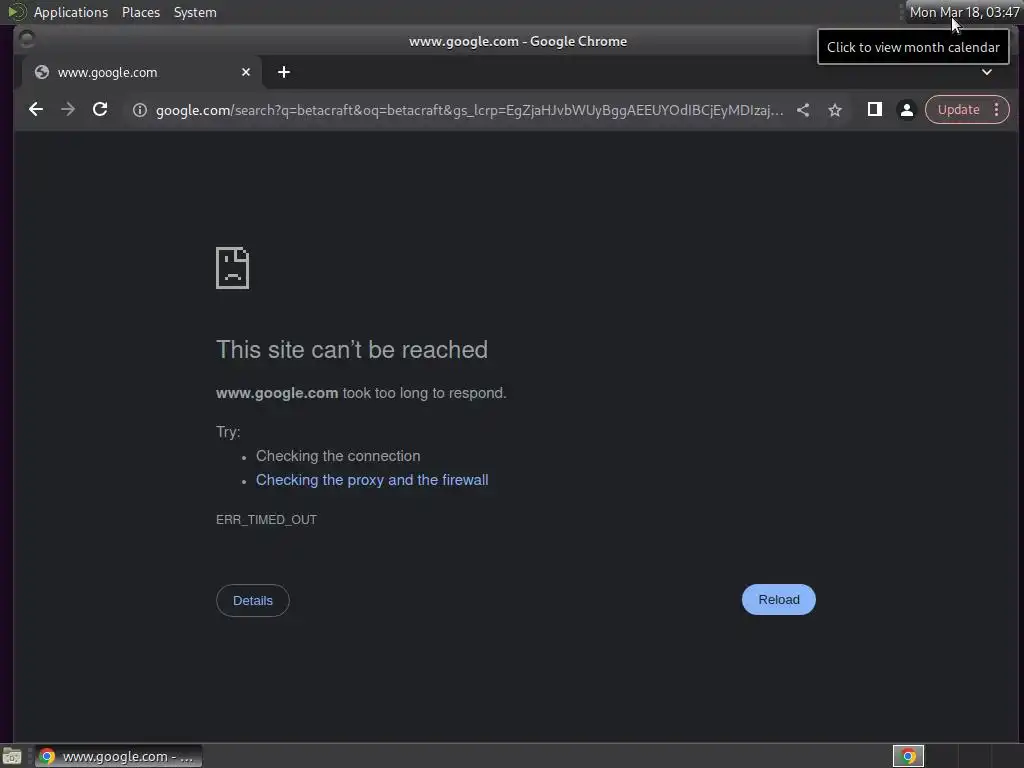
Task: Click the forward navigation arrow
Action: (68, 110)
